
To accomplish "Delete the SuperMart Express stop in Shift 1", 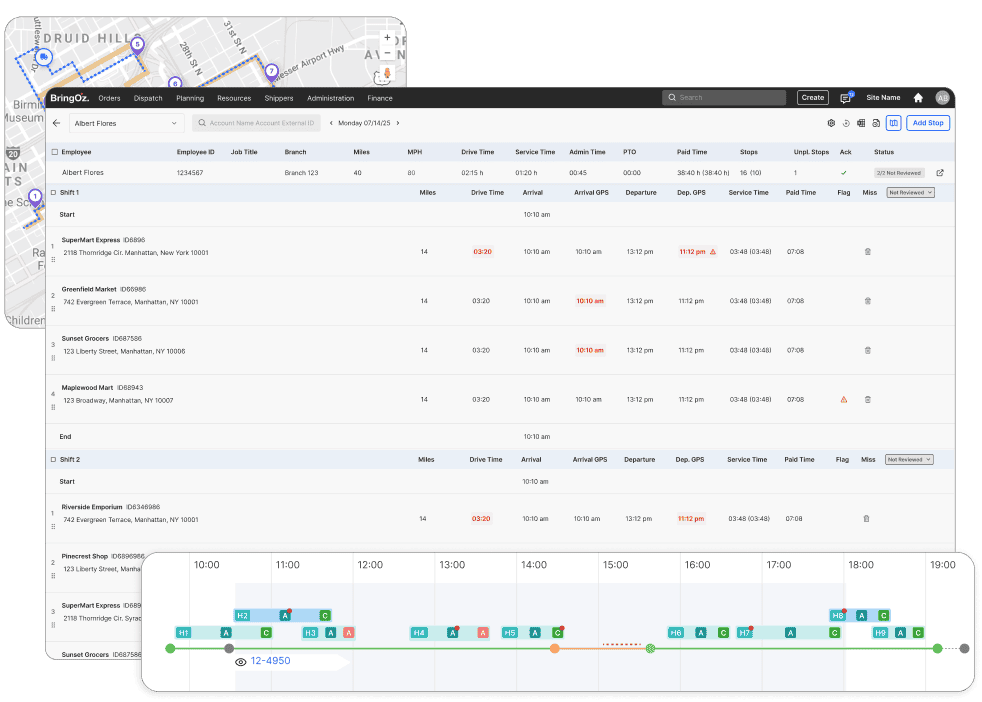I will 867,252.
